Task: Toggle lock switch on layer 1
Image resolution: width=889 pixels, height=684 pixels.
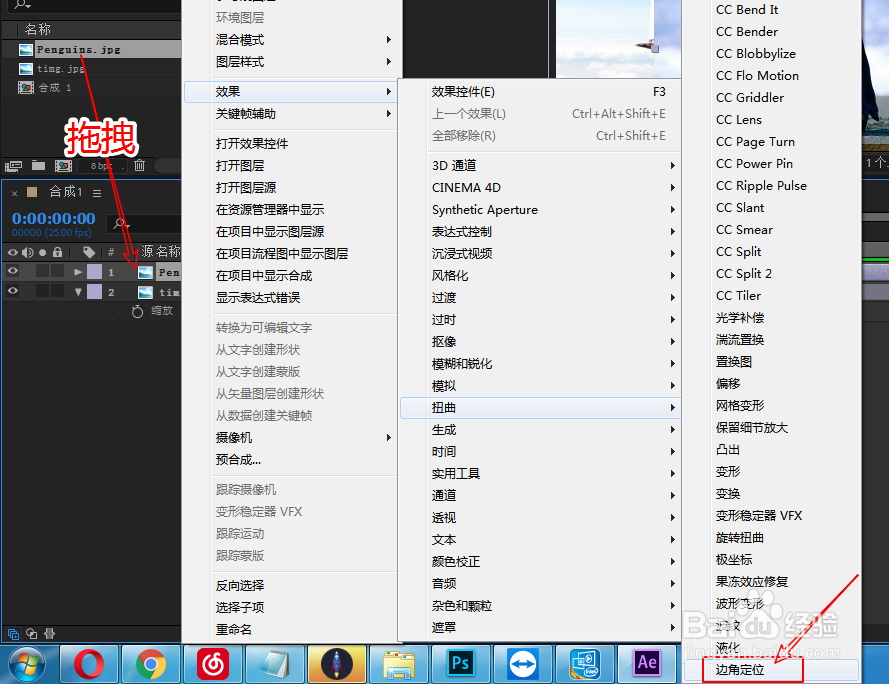Action: click(x=57, y=271)
